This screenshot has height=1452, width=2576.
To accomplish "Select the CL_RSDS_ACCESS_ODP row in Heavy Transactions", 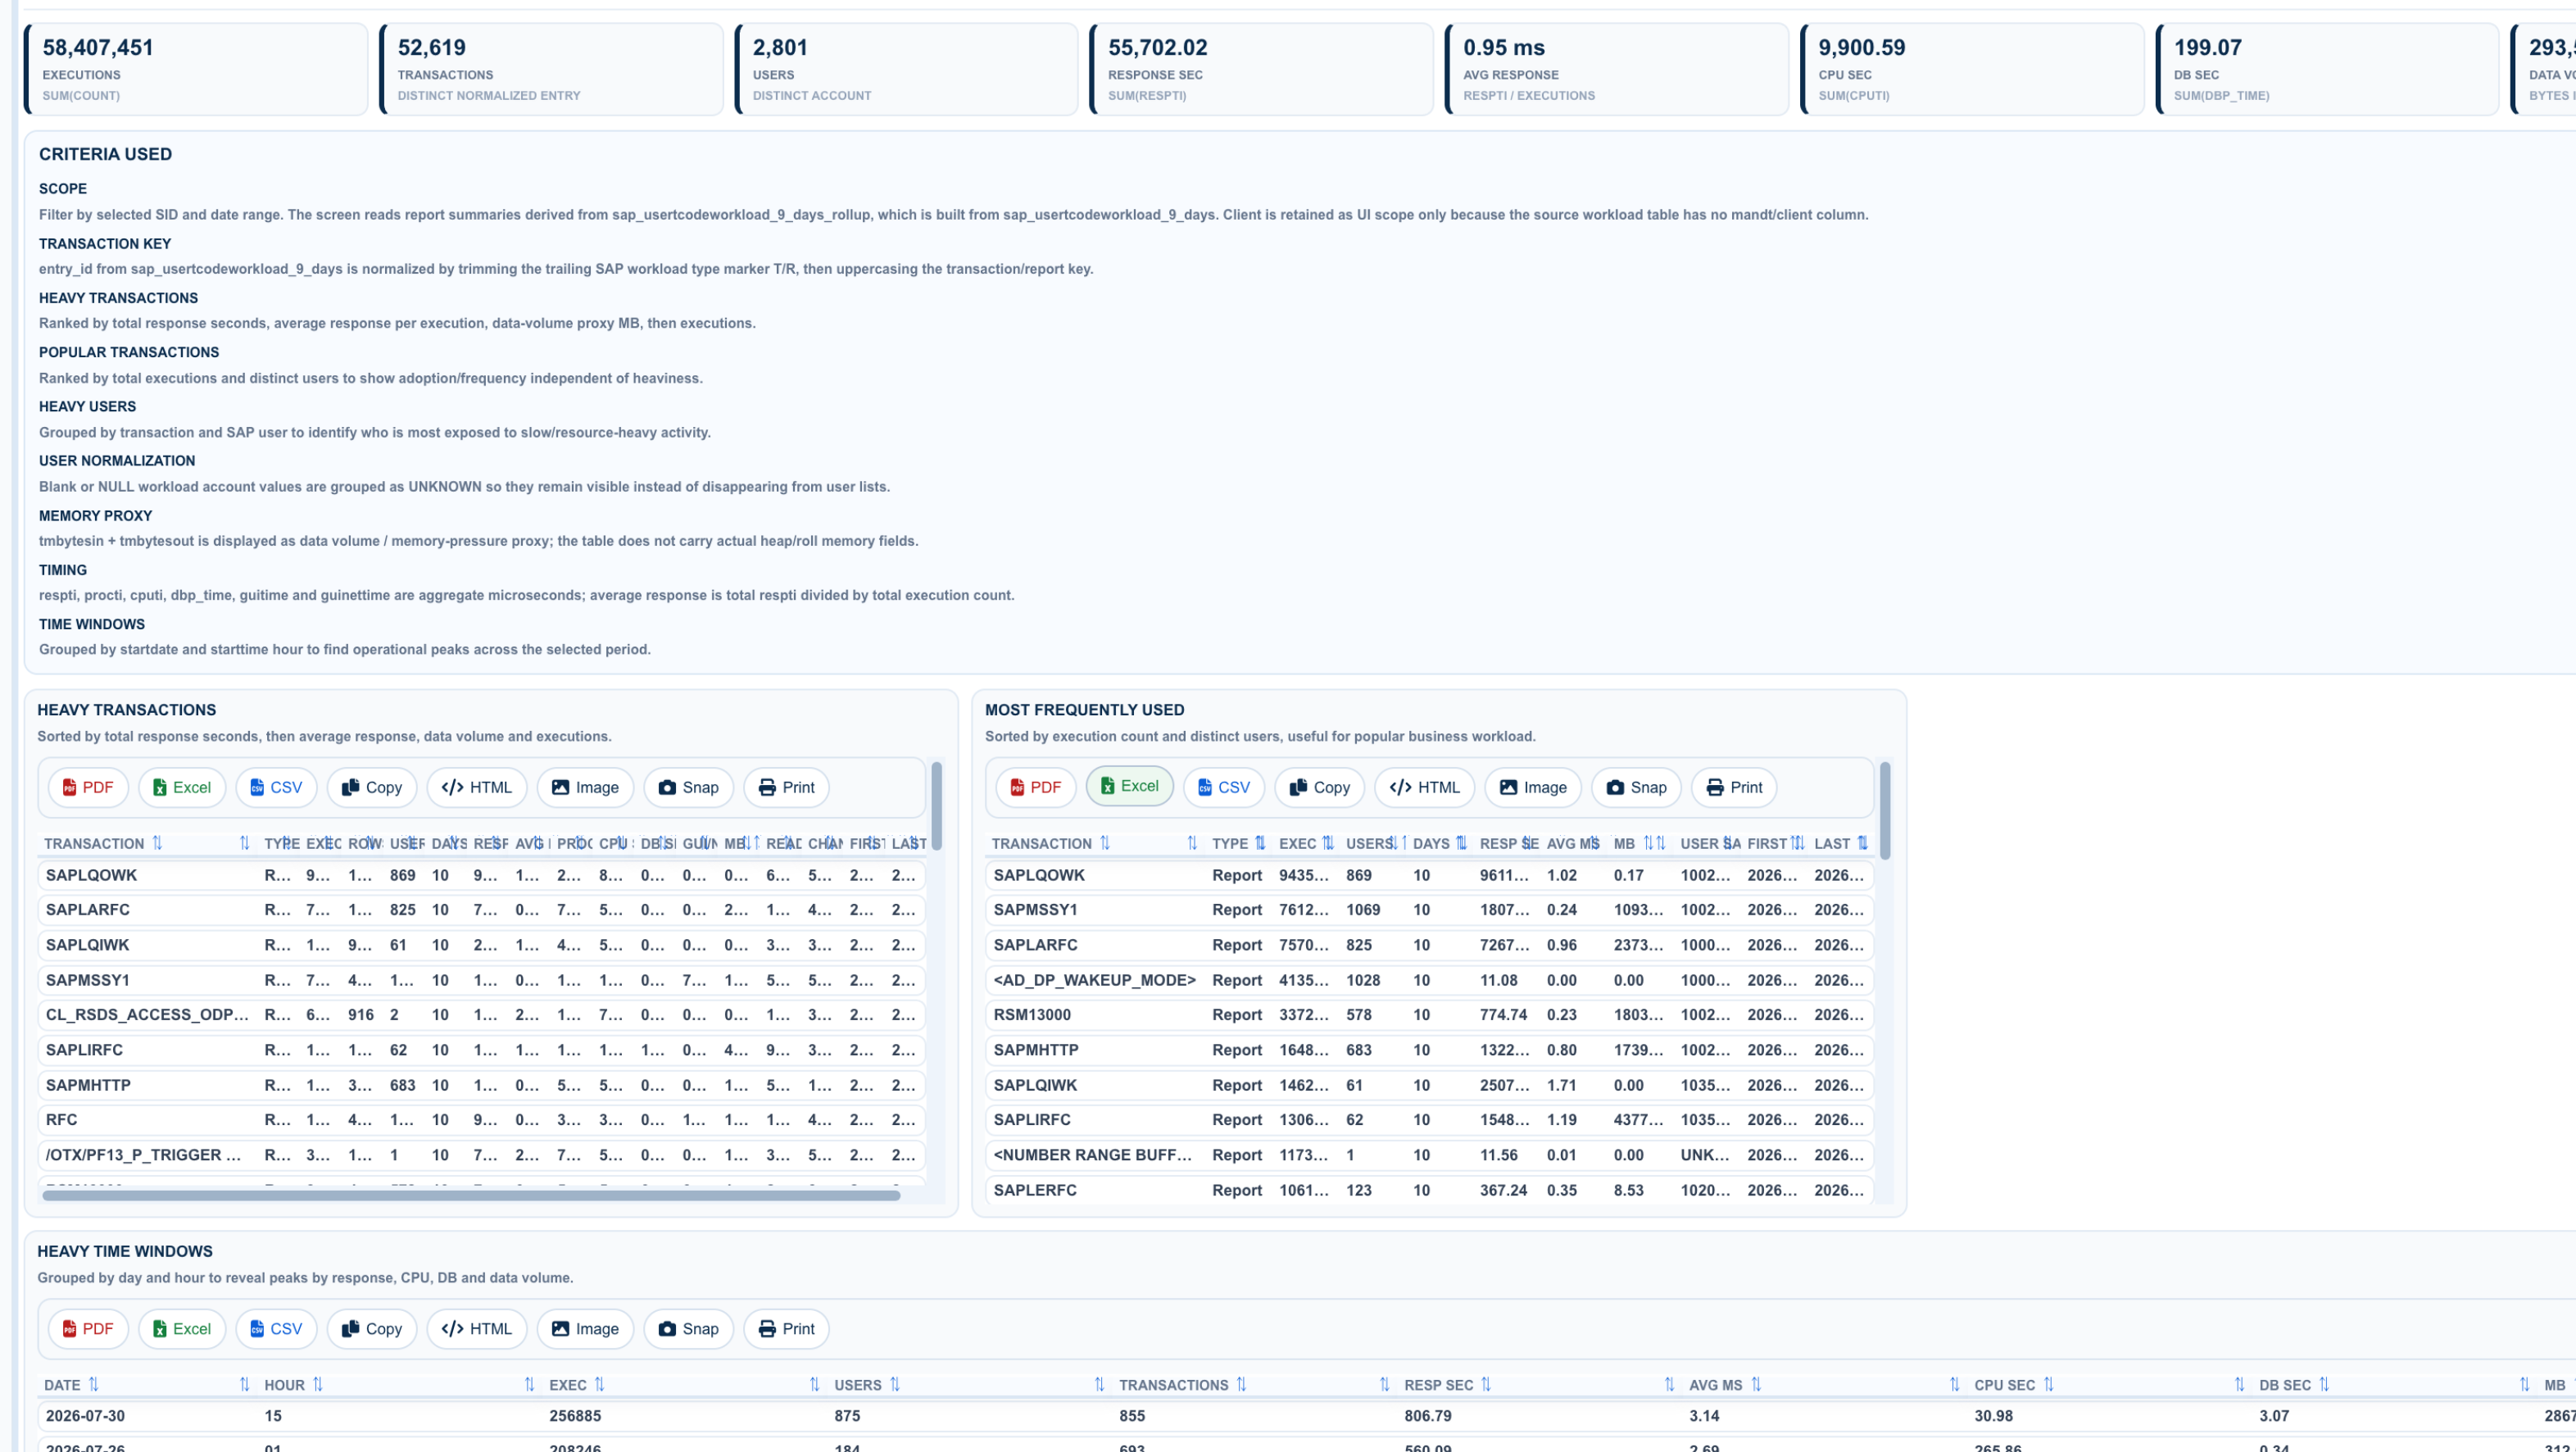I will click(481, 1014).
